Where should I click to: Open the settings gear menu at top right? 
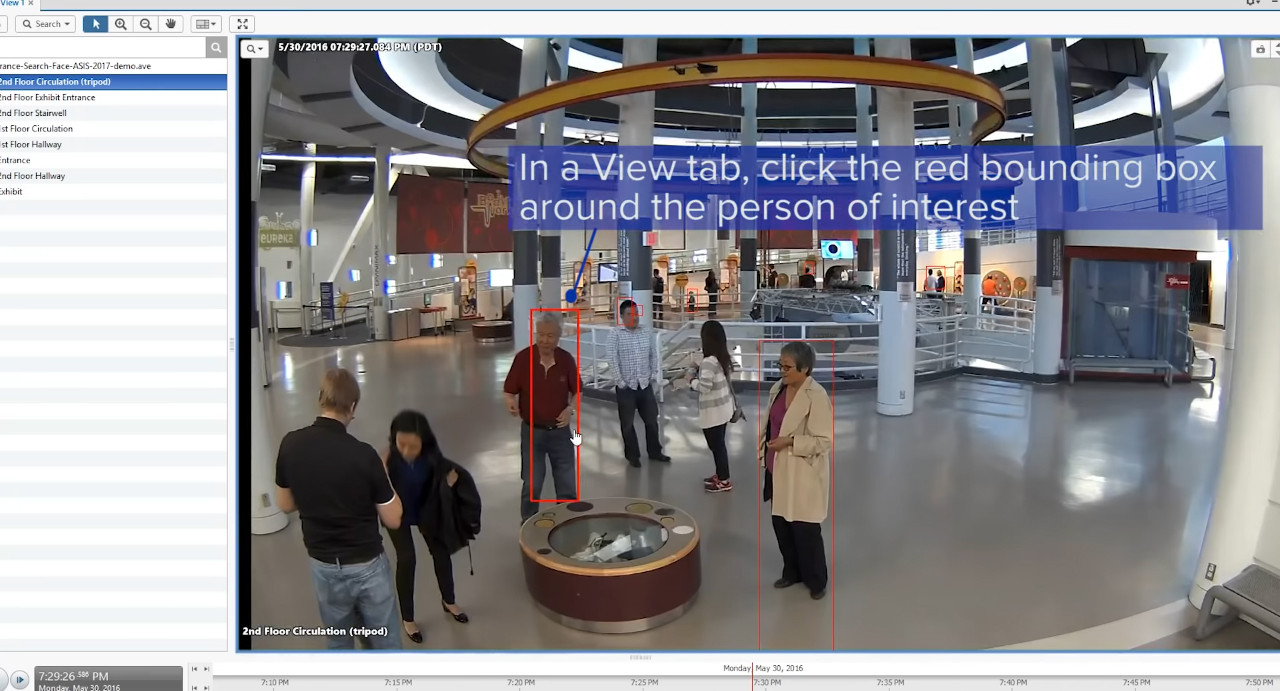pyautogui.click(x=1253, y=3)
